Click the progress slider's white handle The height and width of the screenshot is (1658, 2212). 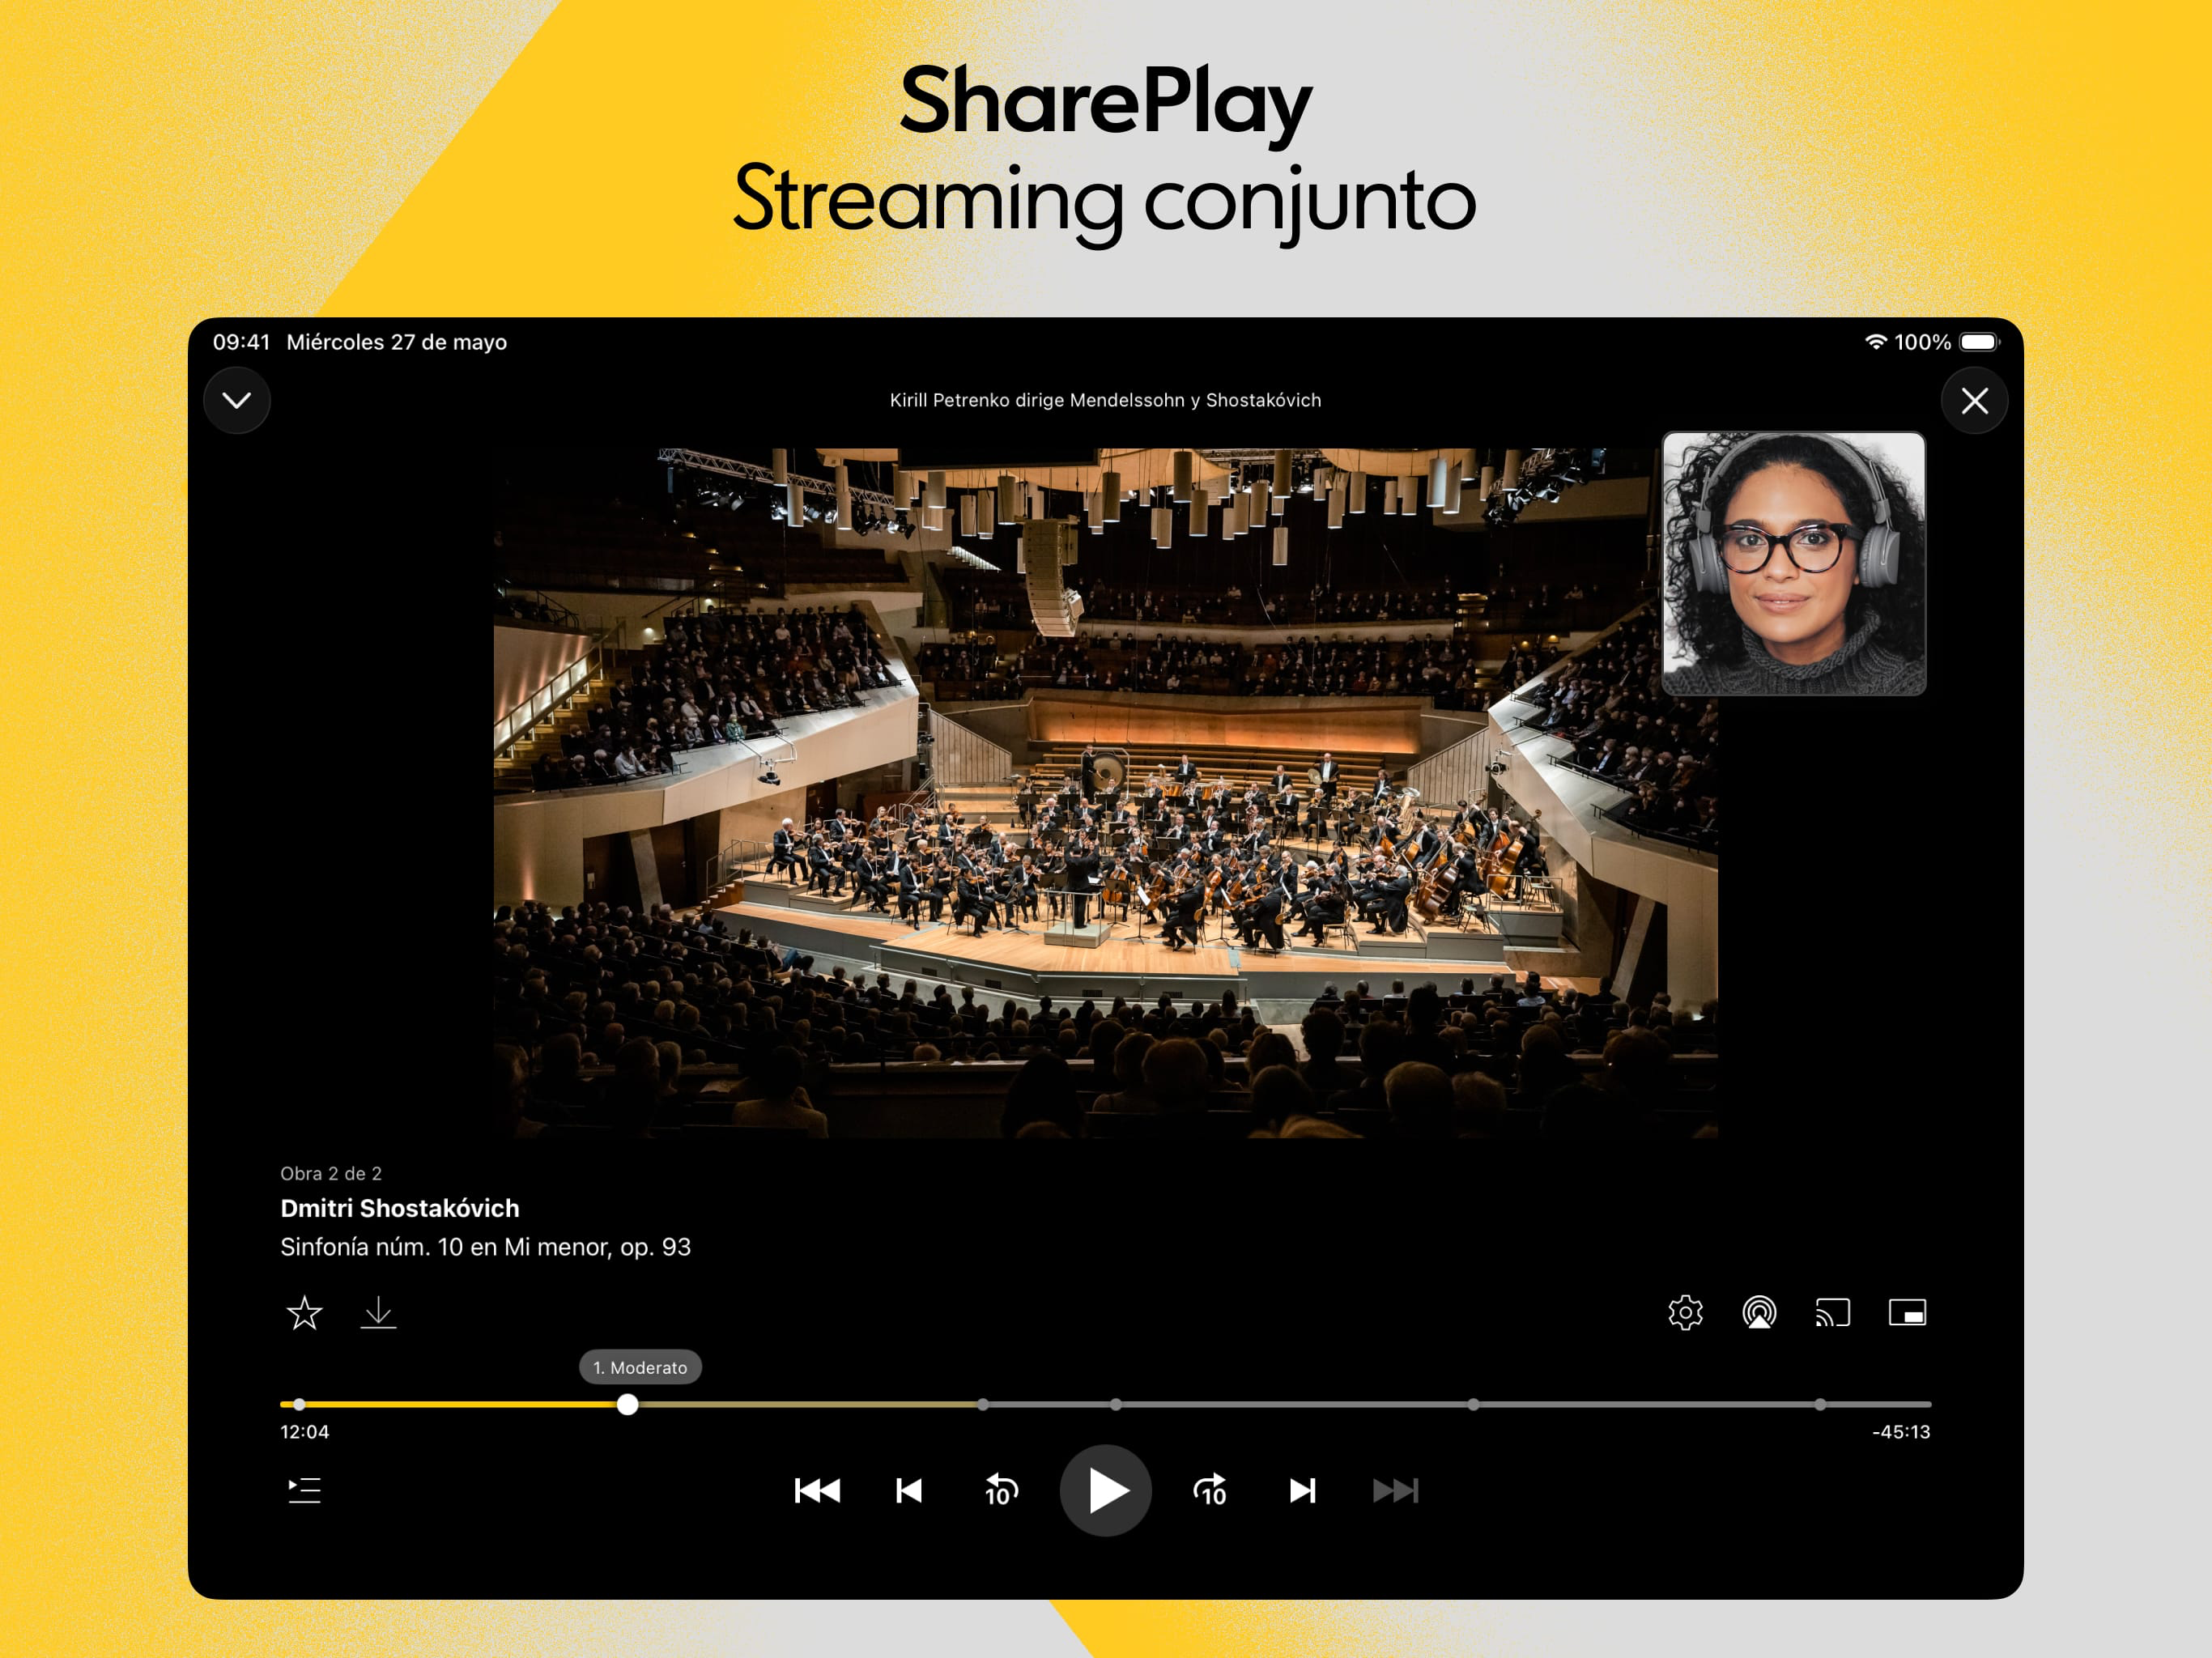627,1404
